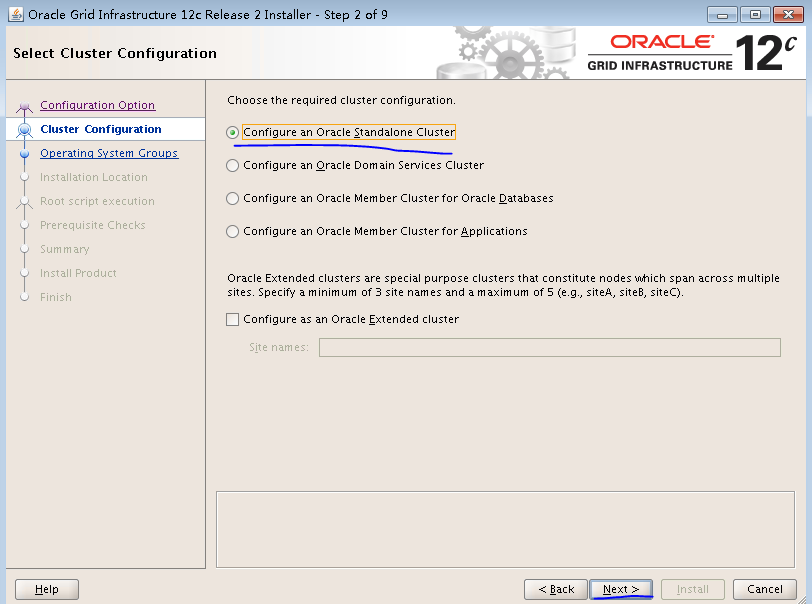Click the Cluster Configuration step marker icon

24,130
